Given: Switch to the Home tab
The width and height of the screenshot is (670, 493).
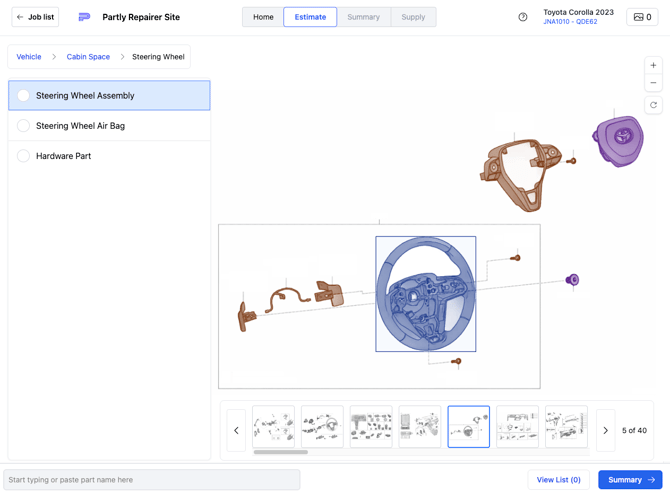Looking at the screenshot, I should pos(263,17).
